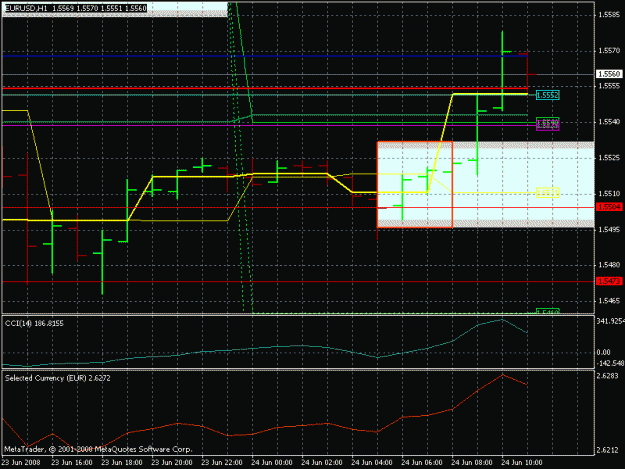Click the 24 Jun 02:00 time label
The width and height of the screenshot is (625, 469).
pos(322,463)
